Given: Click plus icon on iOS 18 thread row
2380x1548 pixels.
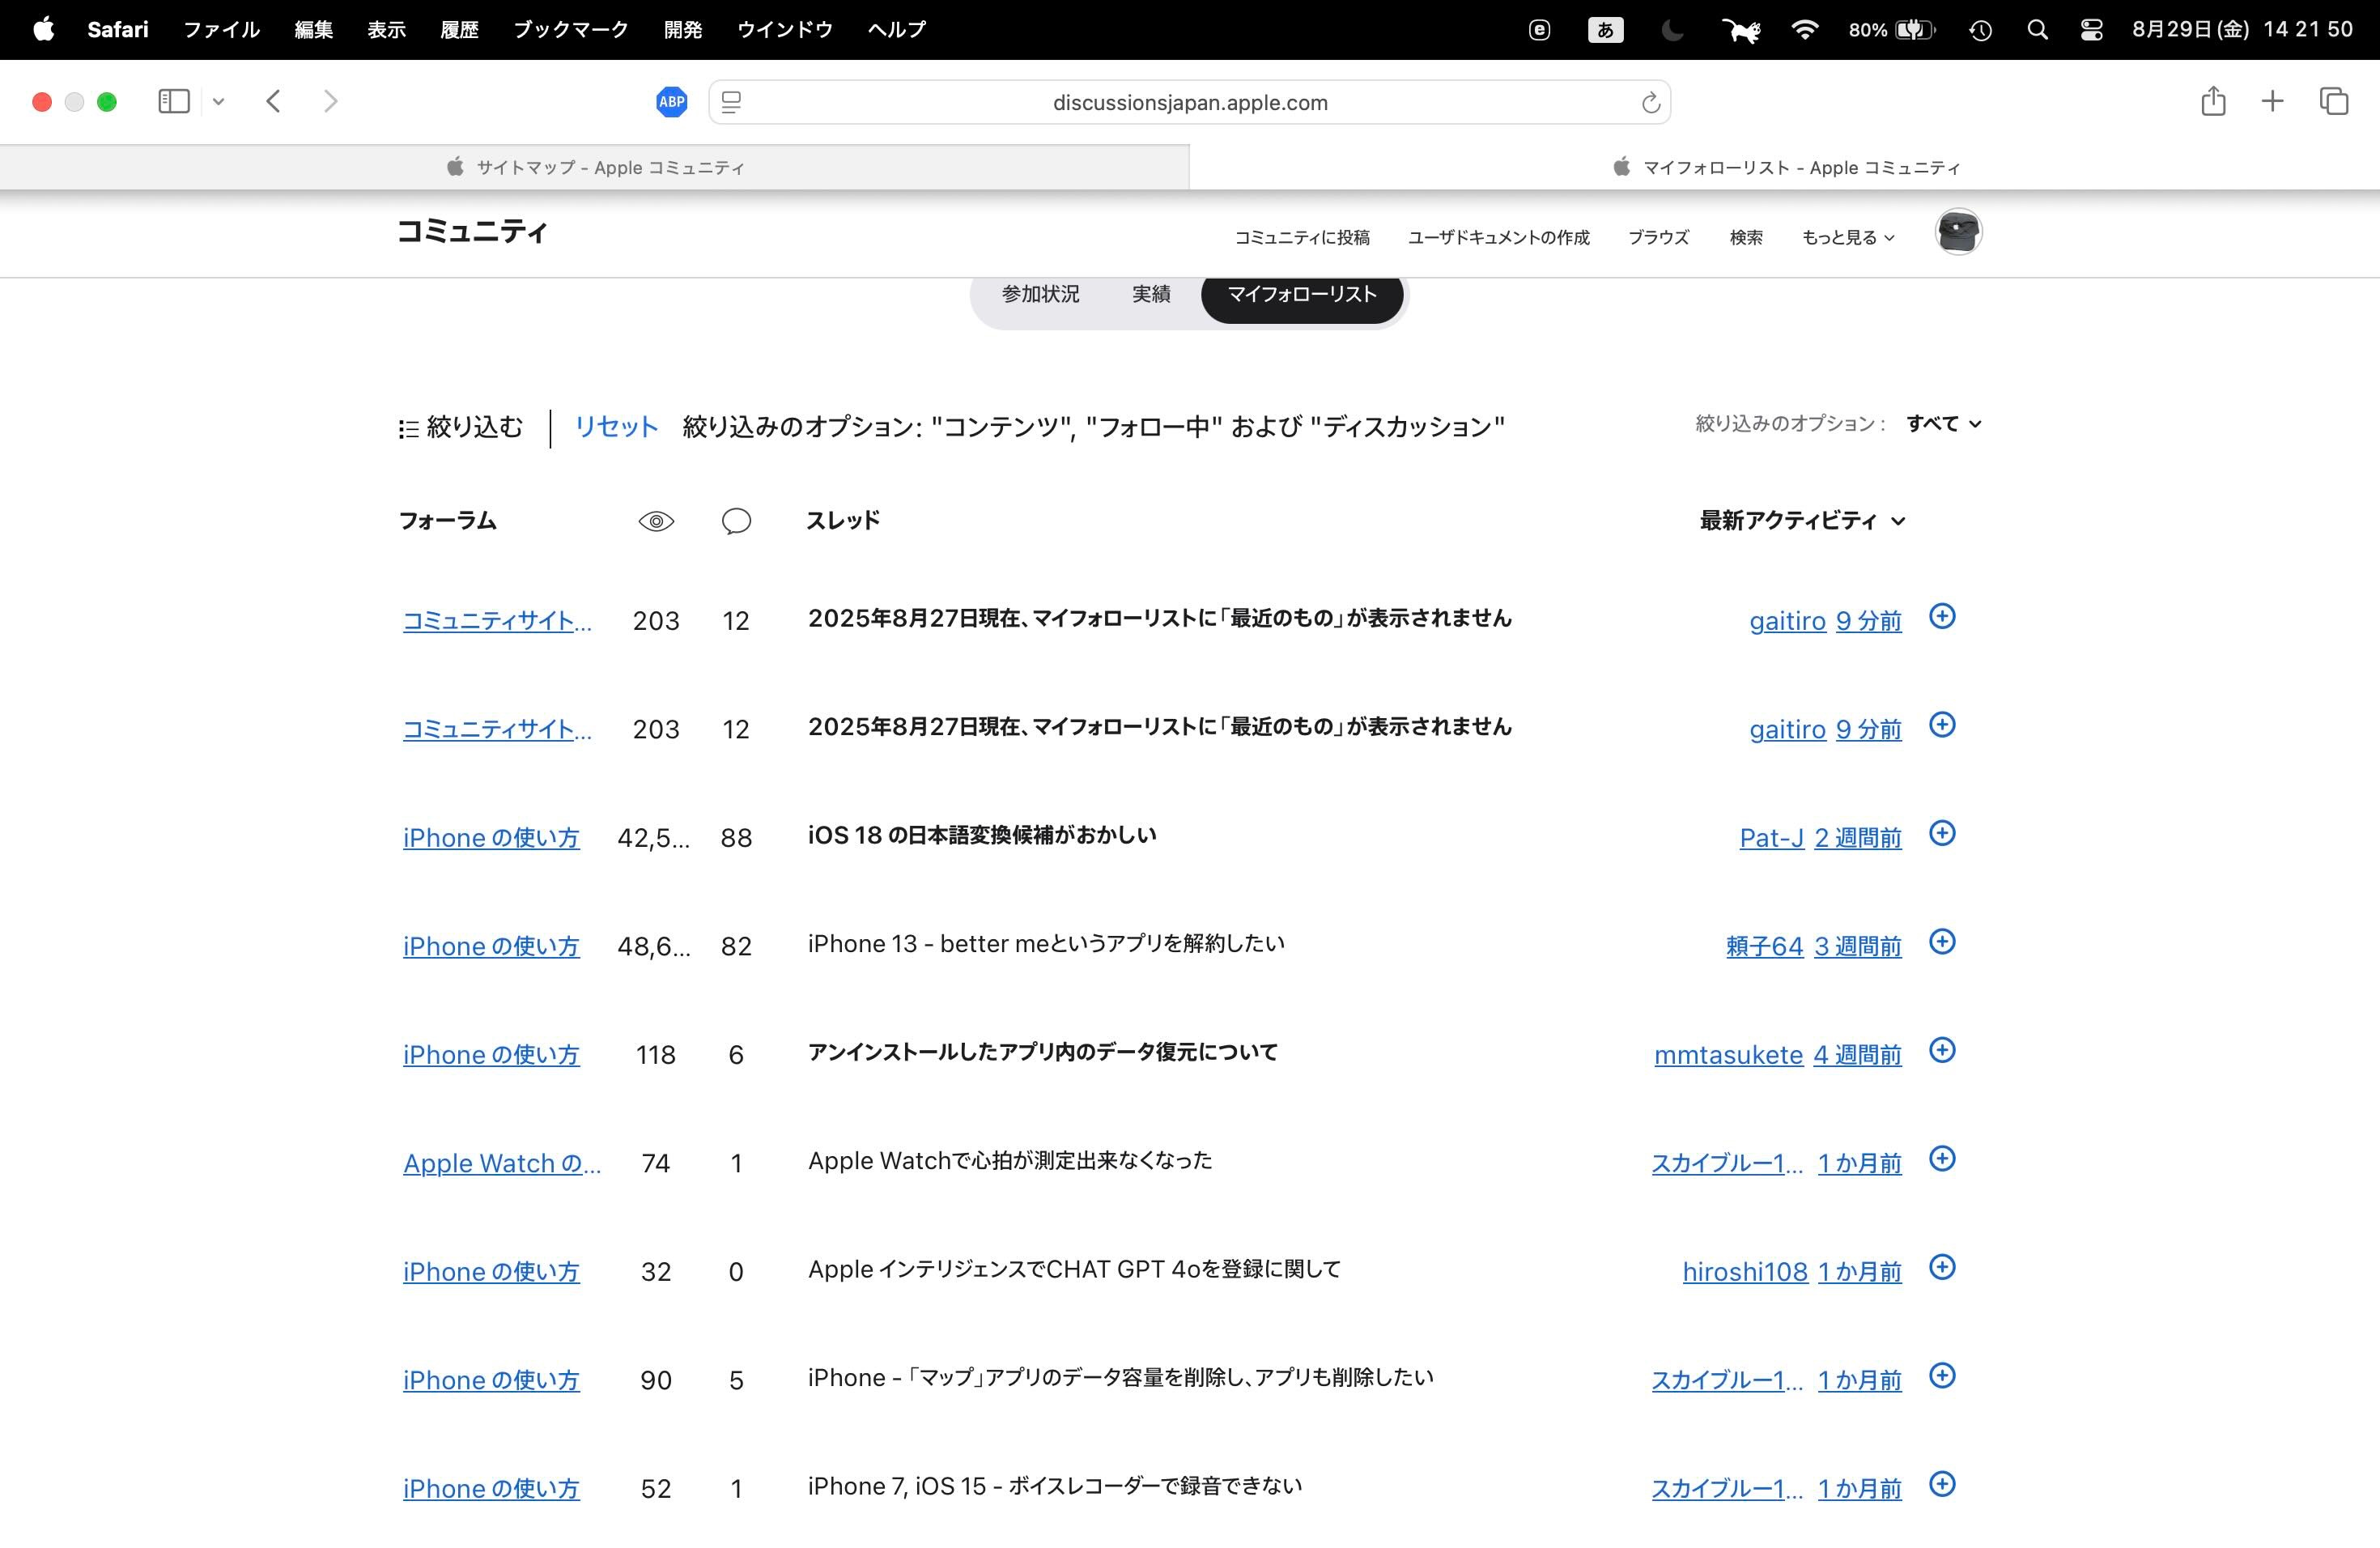Looking at the screenshot, I should (1941, 833).
